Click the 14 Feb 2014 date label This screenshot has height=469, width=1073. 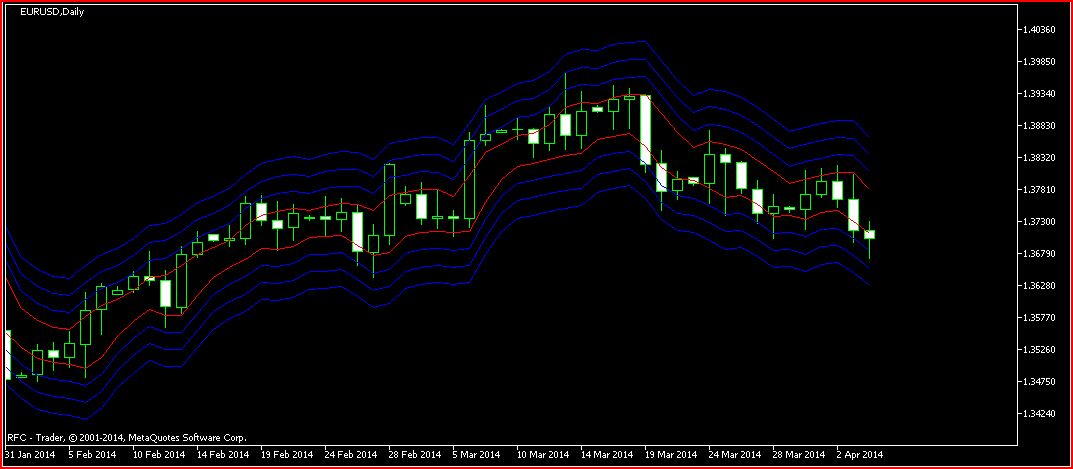tap(223, 455)
